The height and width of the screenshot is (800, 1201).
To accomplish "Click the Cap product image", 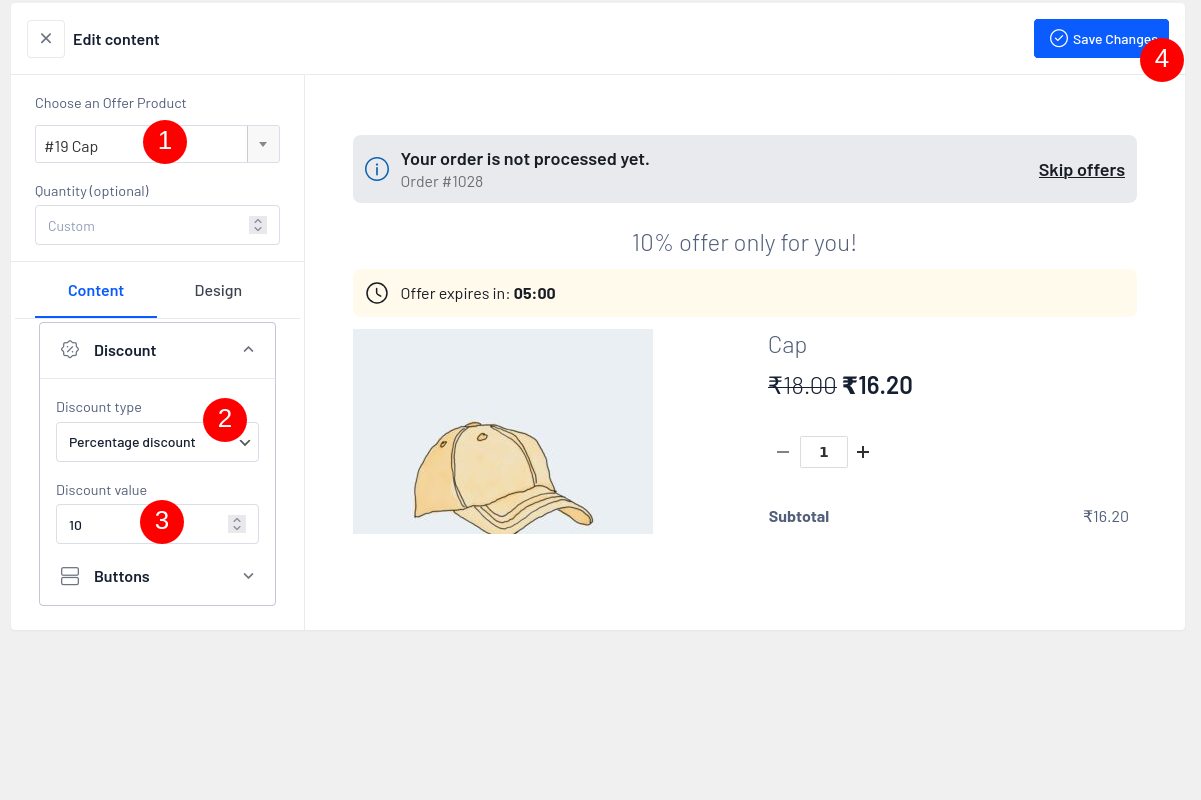I will [x=502, y=432].
